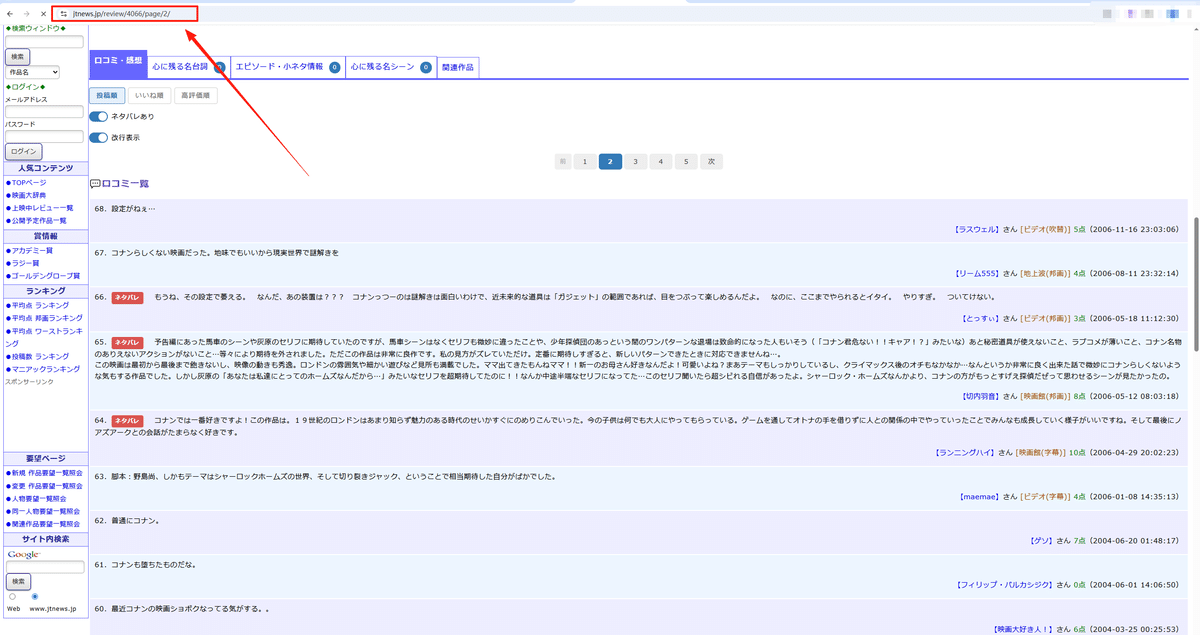Sort reviews by 投稿順

pos(106,95)
